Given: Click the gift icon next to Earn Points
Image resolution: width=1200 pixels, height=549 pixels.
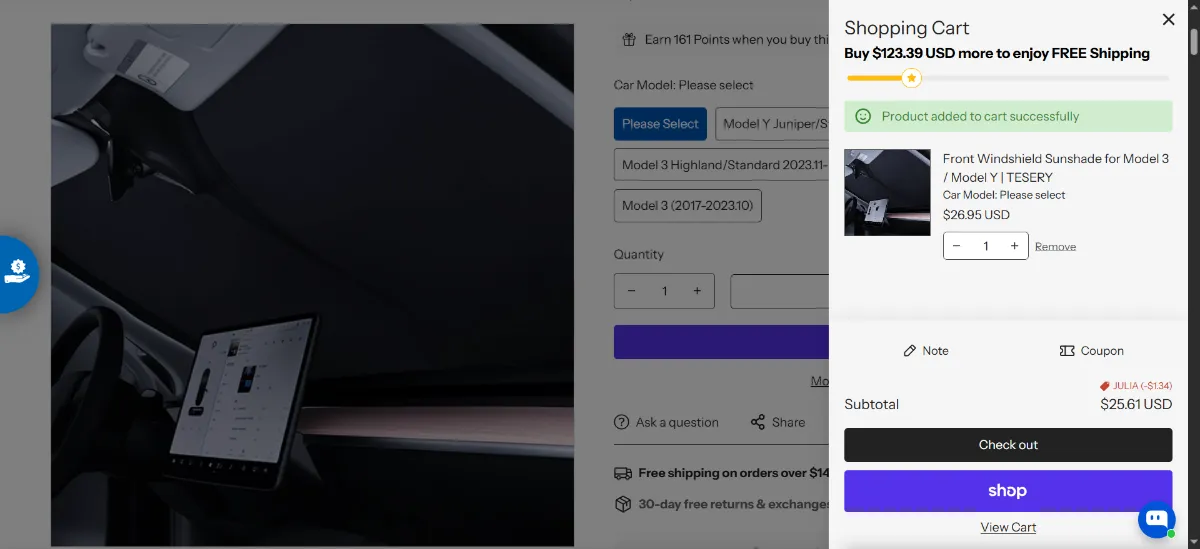Looking at the screenshot, I should pos(629,40).
